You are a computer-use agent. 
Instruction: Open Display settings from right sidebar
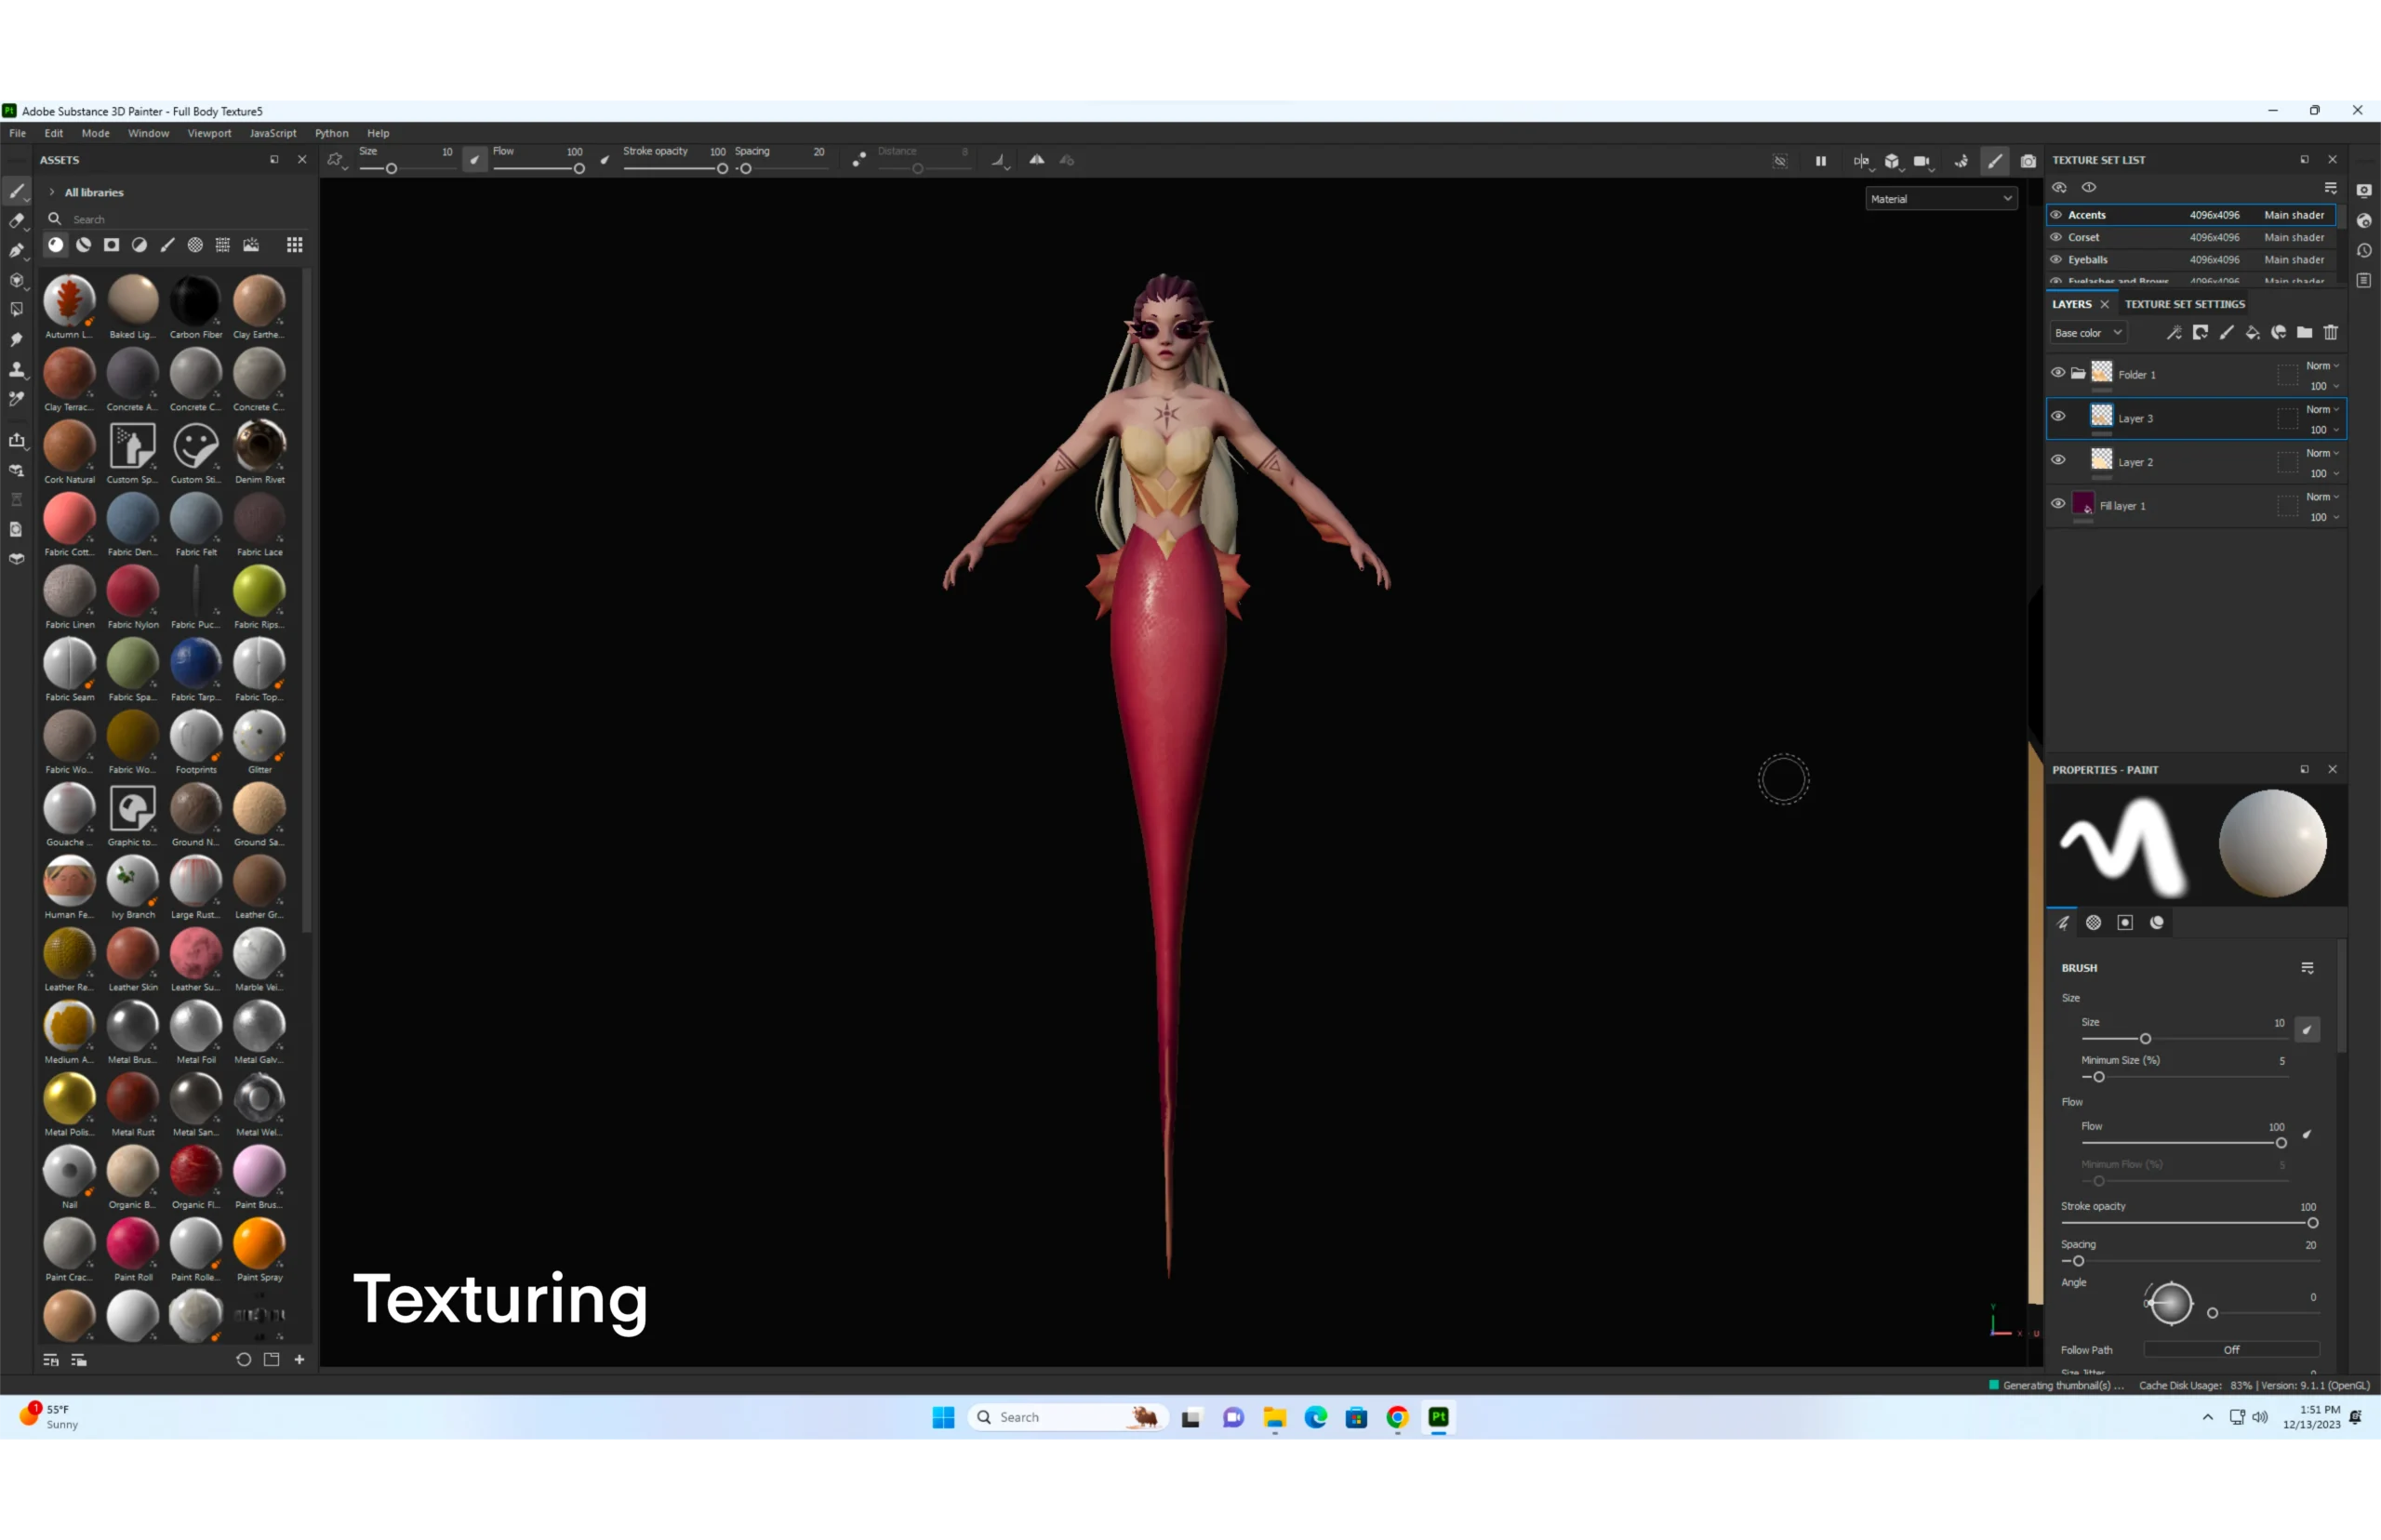point(2364,191)
